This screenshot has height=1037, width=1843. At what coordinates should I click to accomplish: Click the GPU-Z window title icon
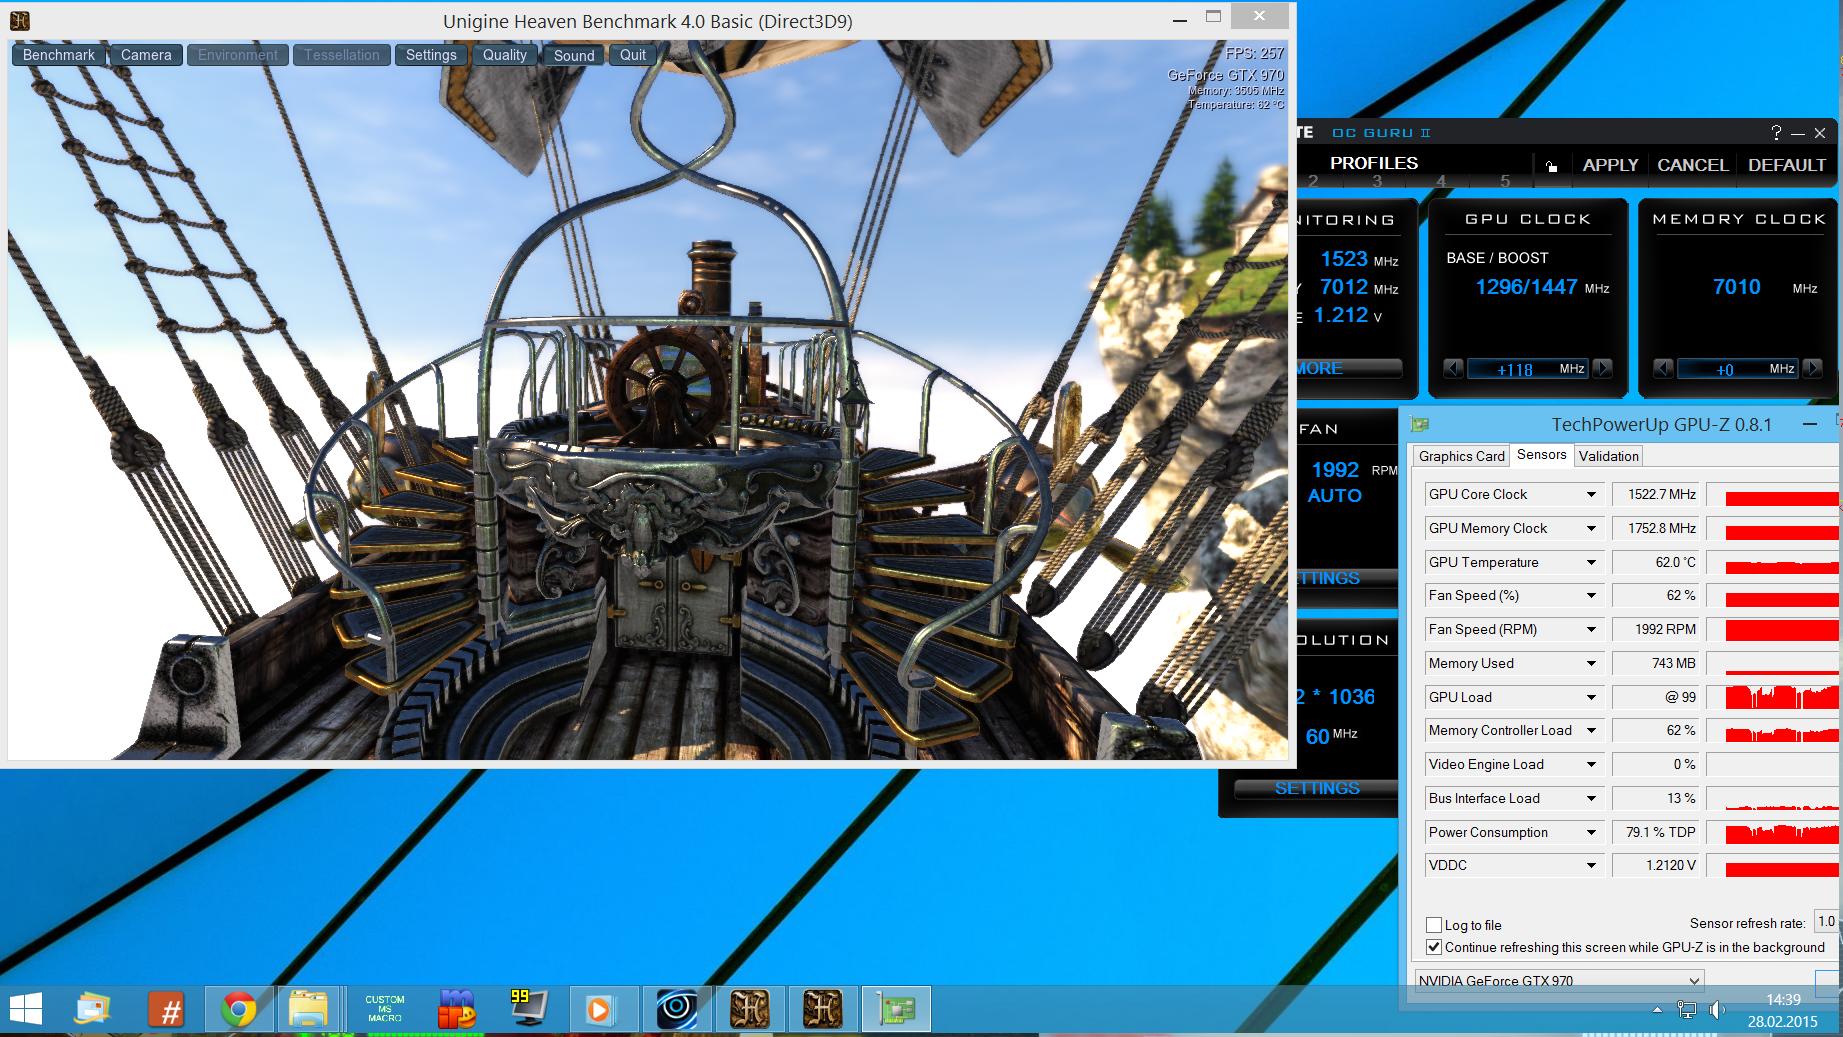pyautogui.click(x=1419, y=425)
